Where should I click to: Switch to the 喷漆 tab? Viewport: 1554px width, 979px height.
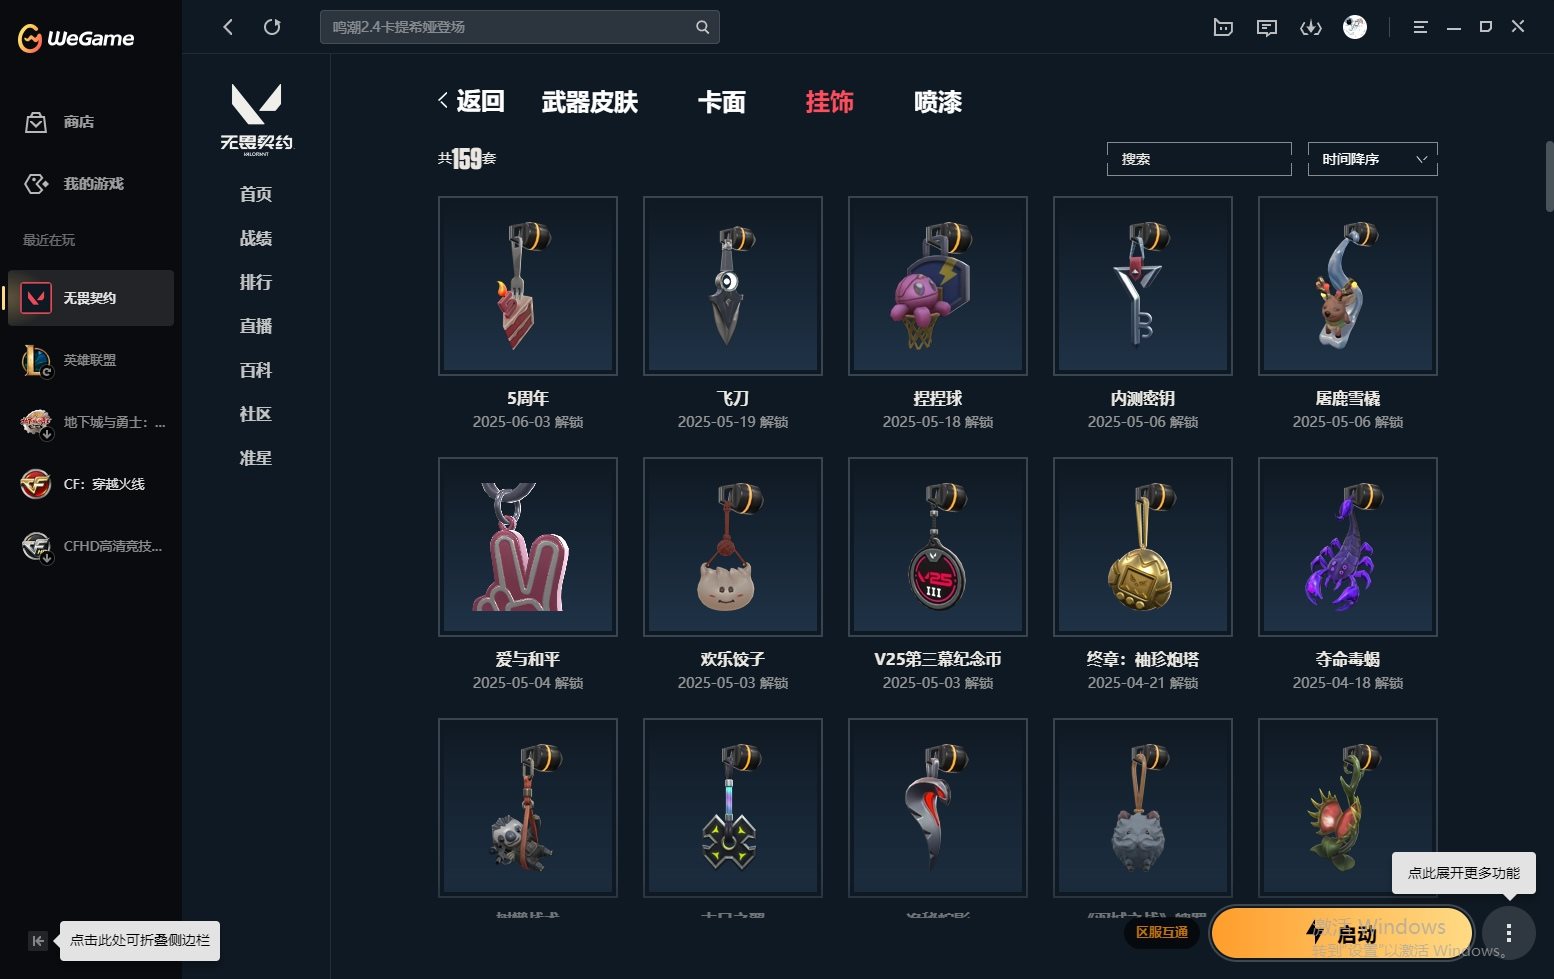click(x=937, y=102)
